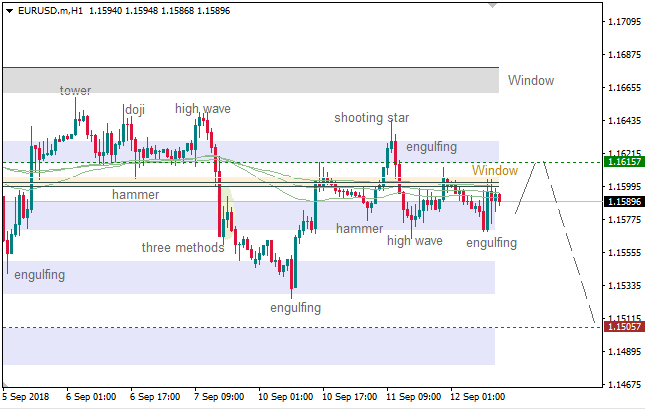
Task: Select the engulfing label beneath shooting star
Action: point(431,145)
